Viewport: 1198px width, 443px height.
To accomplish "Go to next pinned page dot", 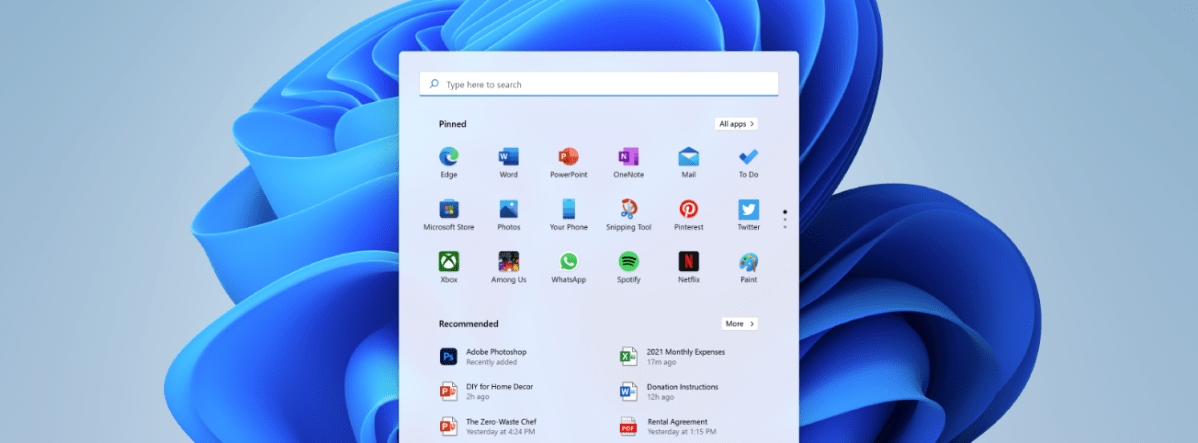I will pyautogui.click(x=785, y=220).
